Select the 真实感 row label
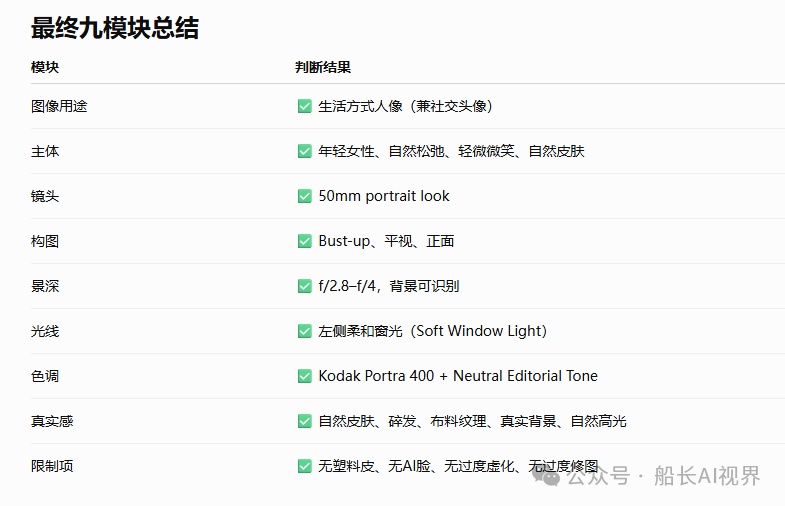This screenshot has width=785, height=506. pos(52,421)
